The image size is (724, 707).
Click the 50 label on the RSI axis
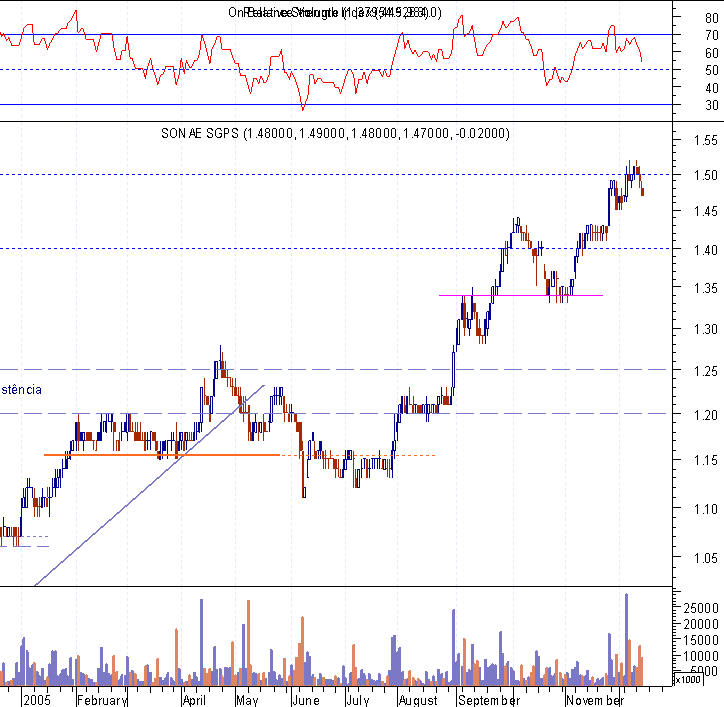(712, 70)
